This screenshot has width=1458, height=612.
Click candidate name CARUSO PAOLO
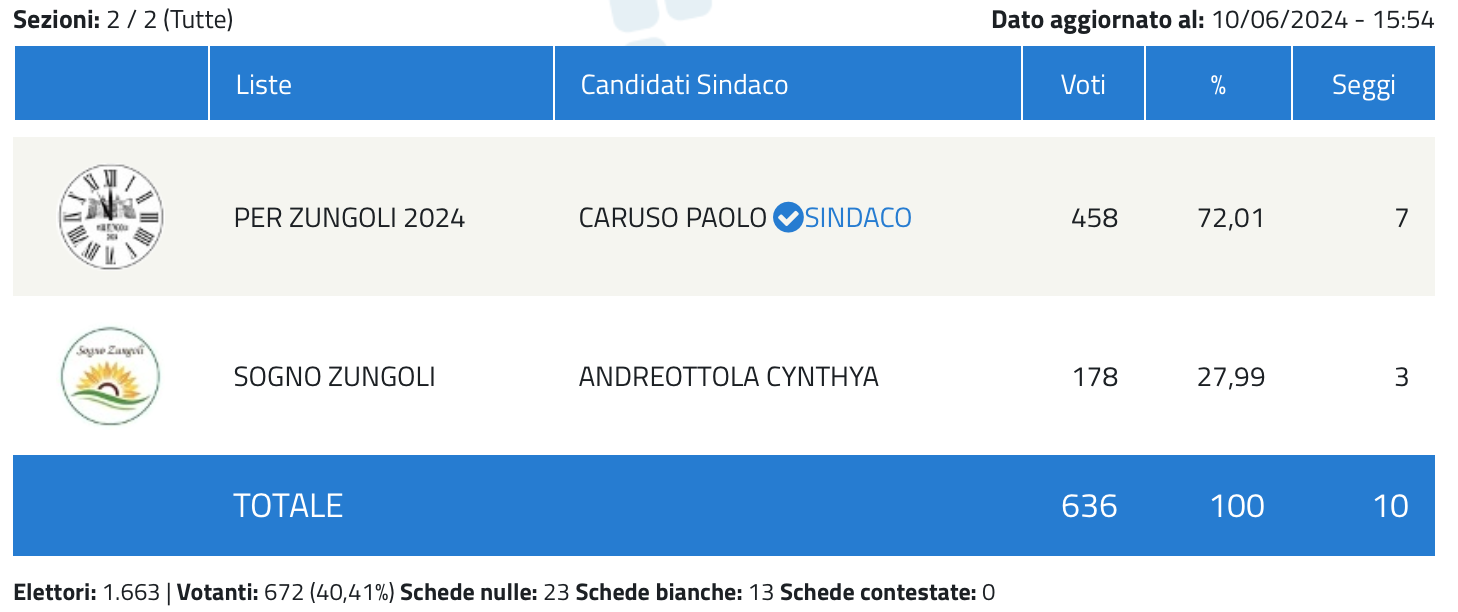(672, 217)
